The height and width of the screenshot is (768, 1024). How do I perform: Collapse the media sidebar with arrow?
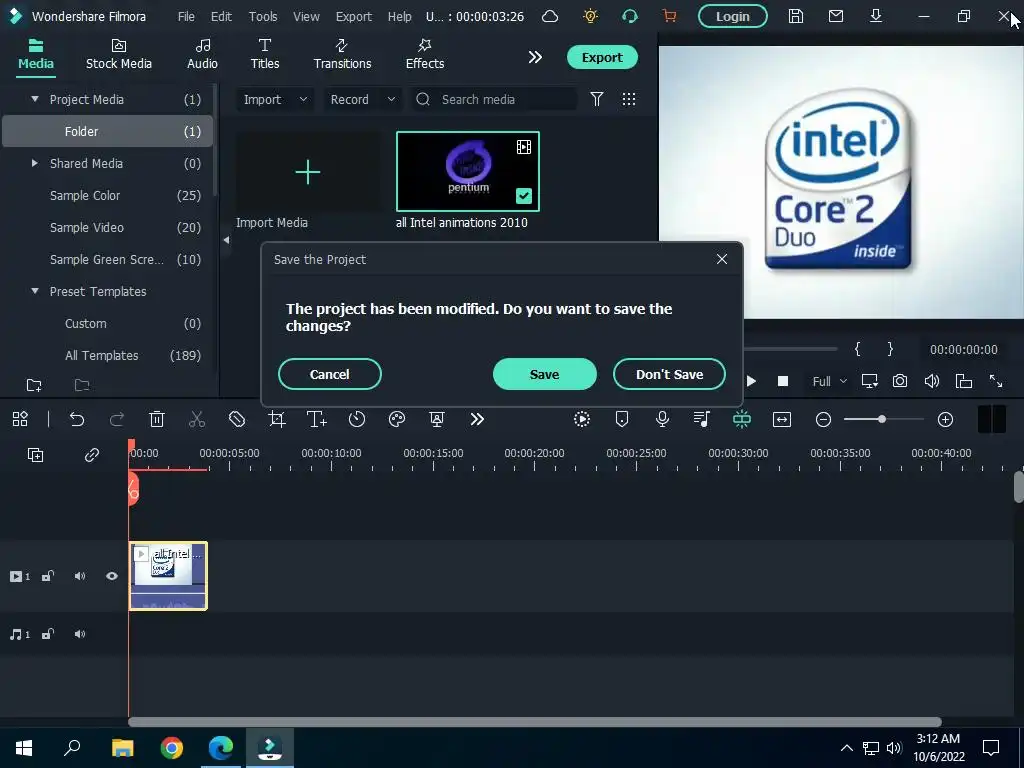tap(226, 240)
